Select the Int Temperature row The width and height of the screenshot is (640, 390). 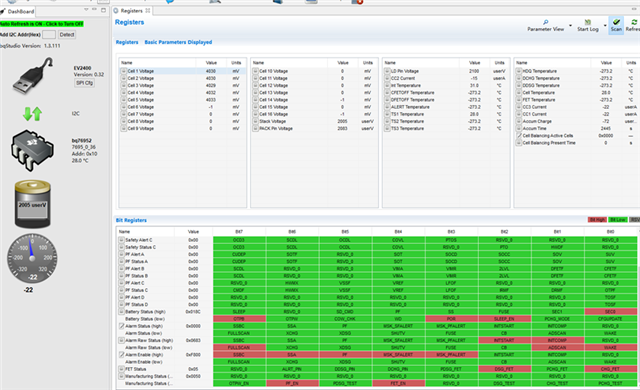click(x=446, y=85)
